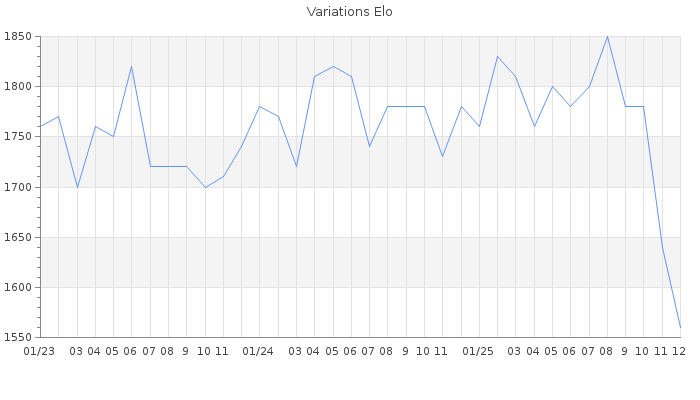Screen dimensions: 700x400
Task: Select the first dip to 1700 after 01/23
Action: (77, 187)
